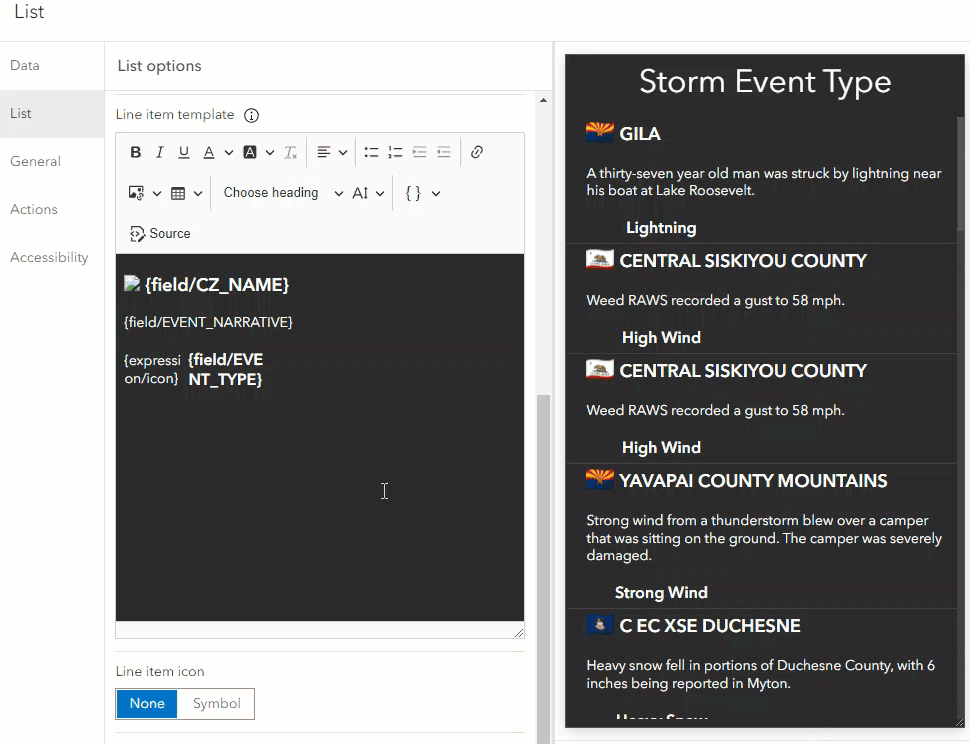Viewport: 970px width, 744px height.
Task: Switch to Source editing mode
Action: 160,234
